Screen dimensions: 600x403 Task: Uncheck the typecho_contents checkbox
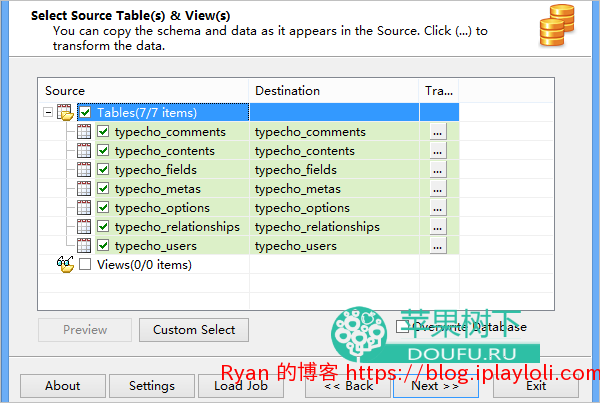point(103,150)
